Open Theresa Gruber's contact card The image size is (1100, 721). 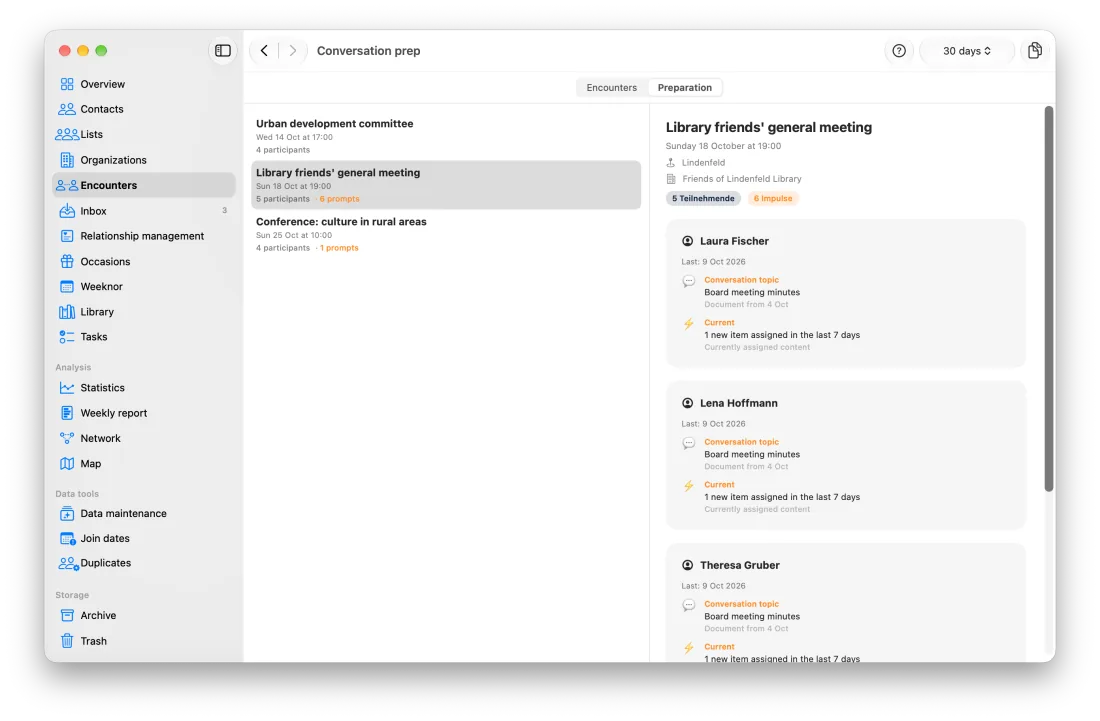point(845,603)
